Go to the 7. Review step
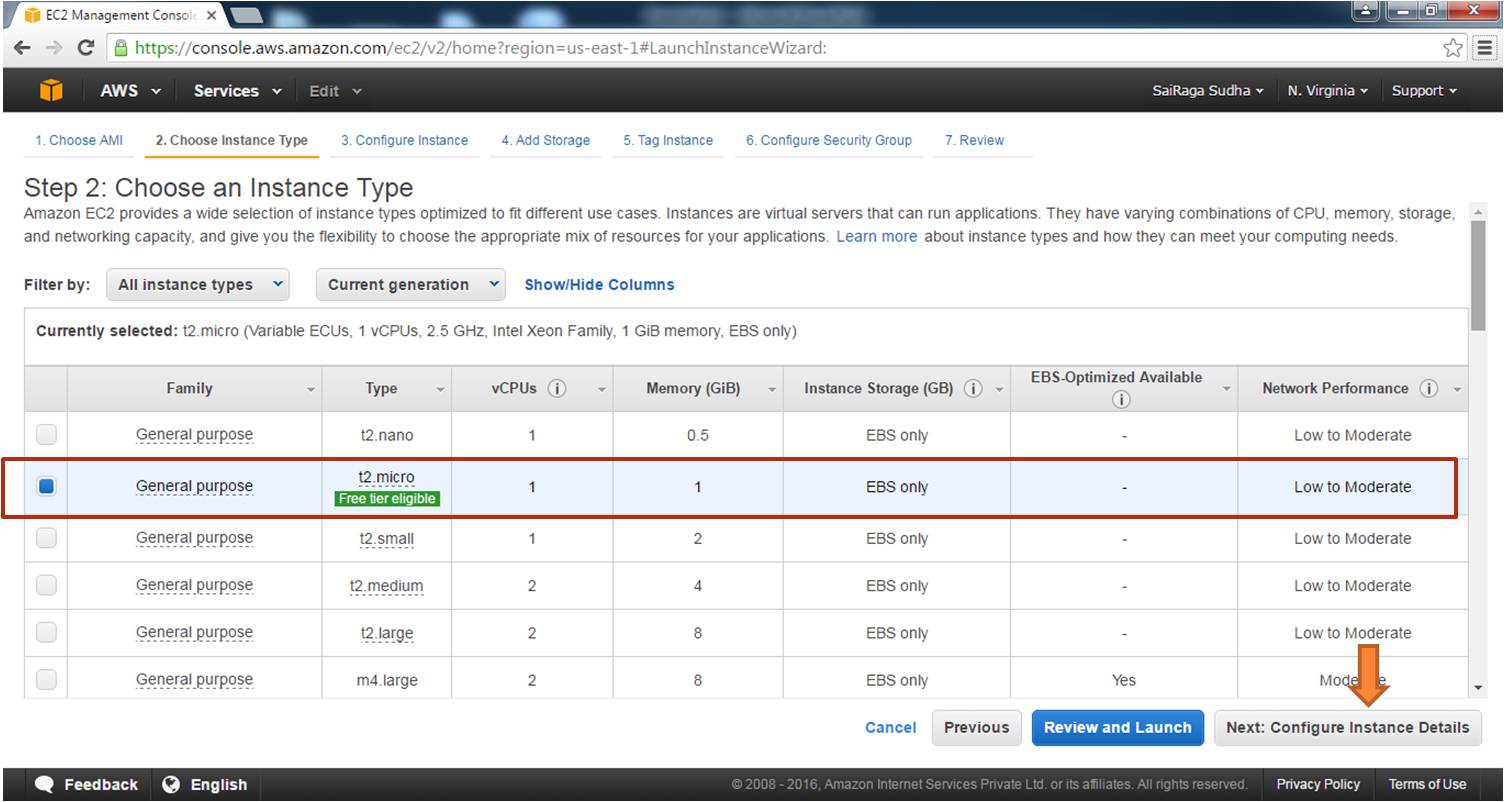This screenshot has height=802, width=1504. coord(974,140)
